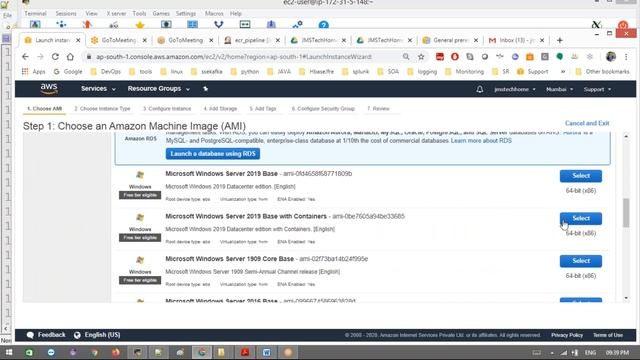Open Learn more about RDS link
This screenshot has height=360, width=640.
click(481, 140)
